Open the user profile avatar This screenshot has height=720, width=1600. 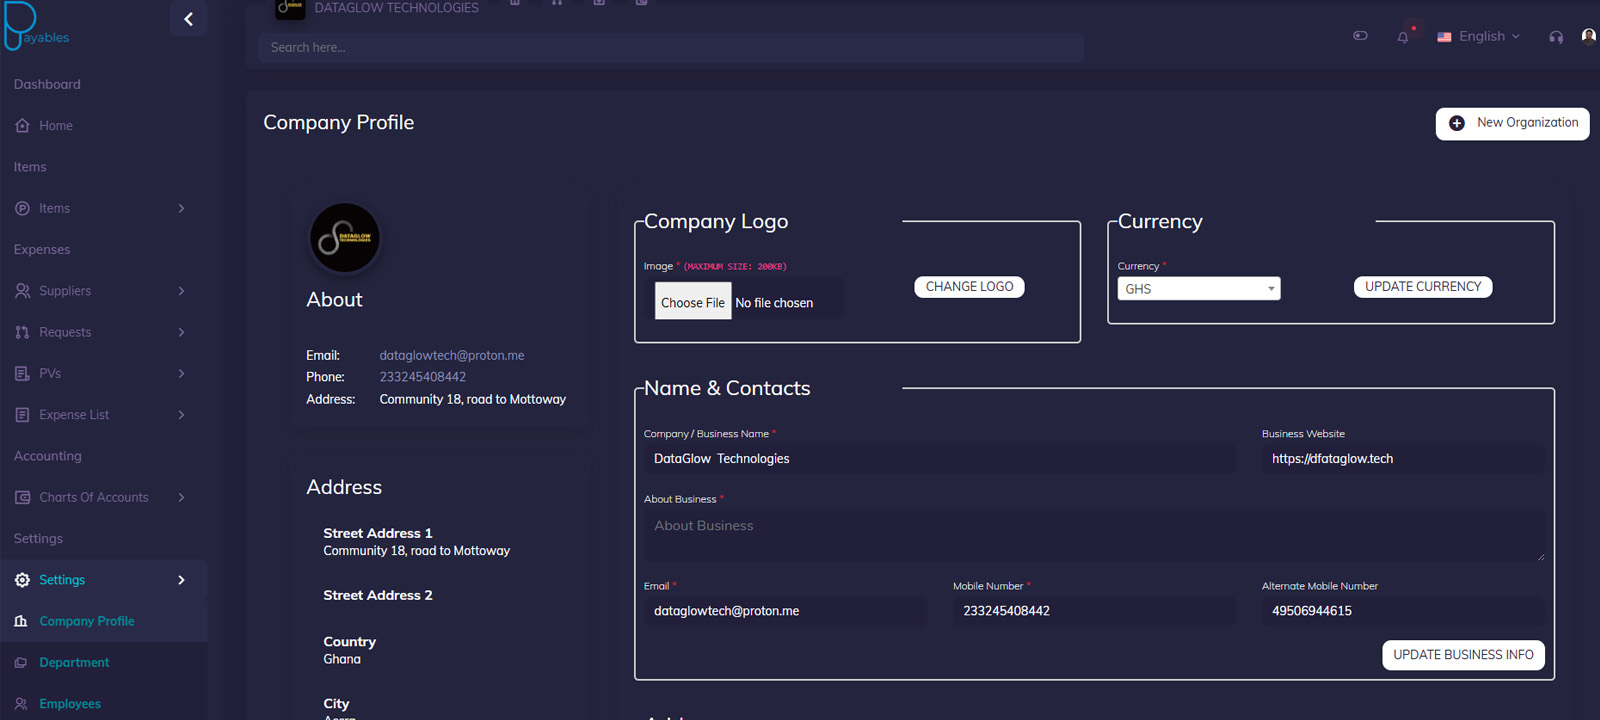pos(1588,36)
